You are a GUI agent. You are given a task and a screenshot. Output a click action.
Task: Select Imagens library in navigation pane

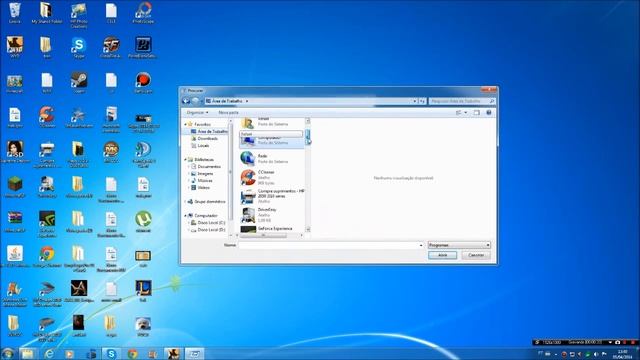tap(202, 173)
